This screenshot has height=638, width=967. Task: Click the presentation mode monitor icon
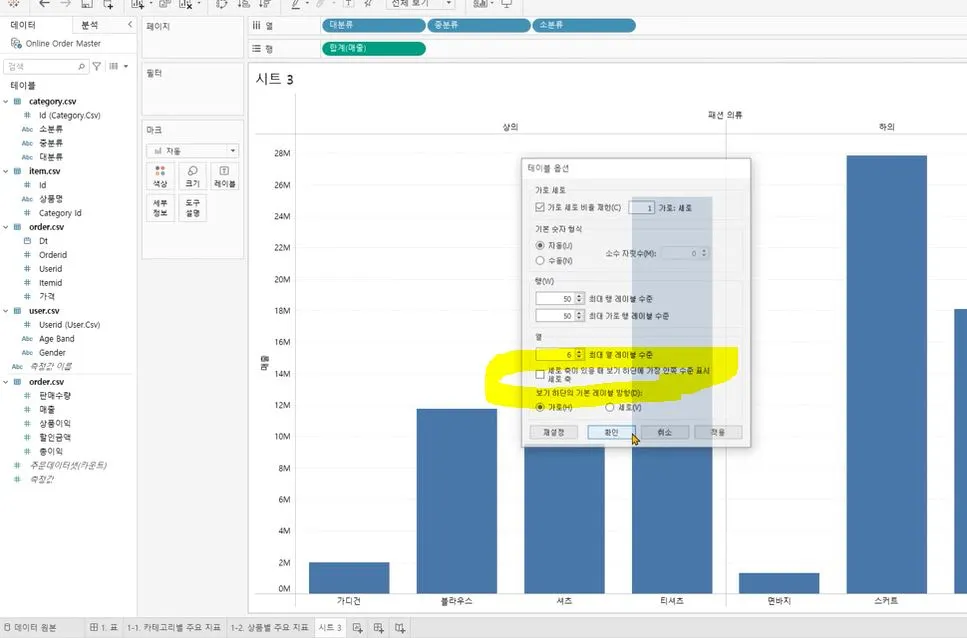[x=507, y=4]
